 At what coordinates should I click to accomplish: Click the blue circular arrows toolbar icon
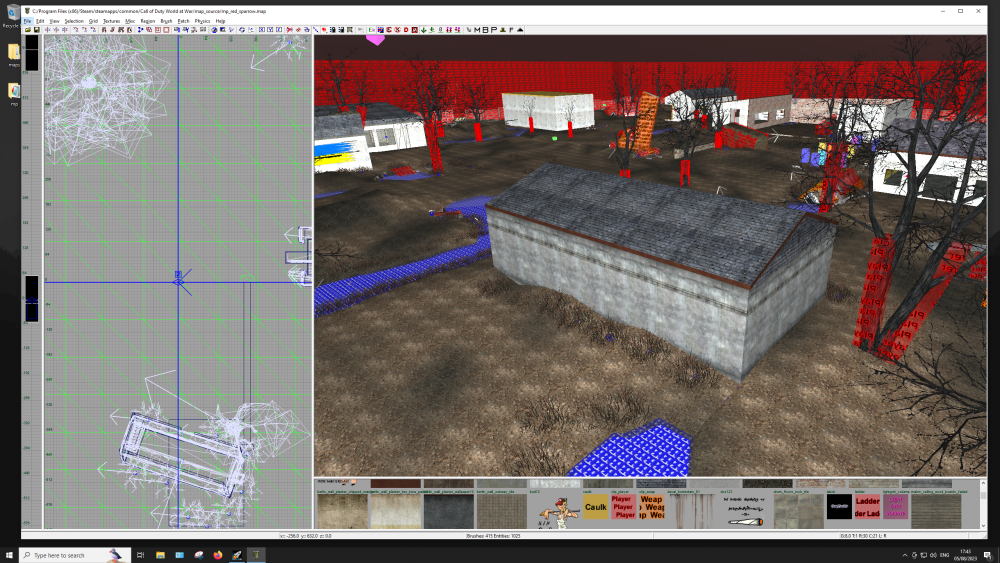pos(242,29)
